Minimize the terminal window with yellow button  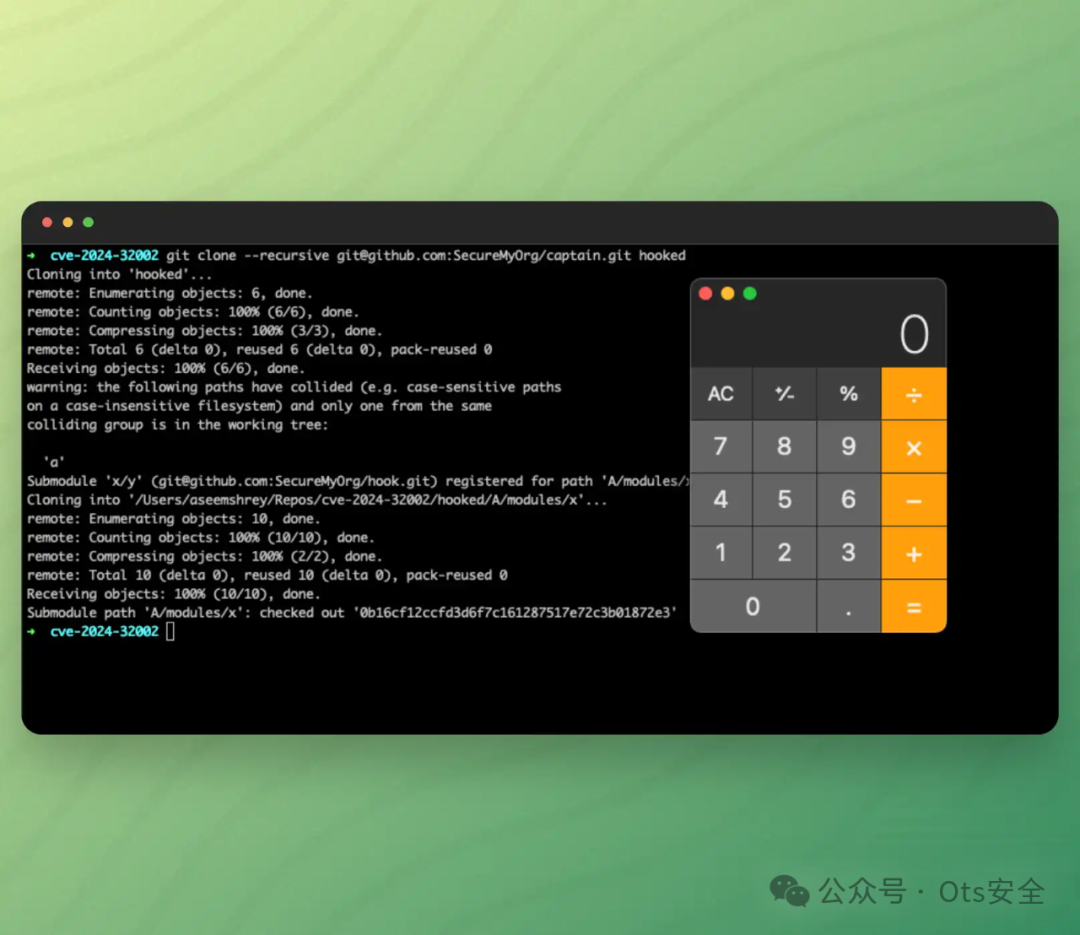(68, 222)
